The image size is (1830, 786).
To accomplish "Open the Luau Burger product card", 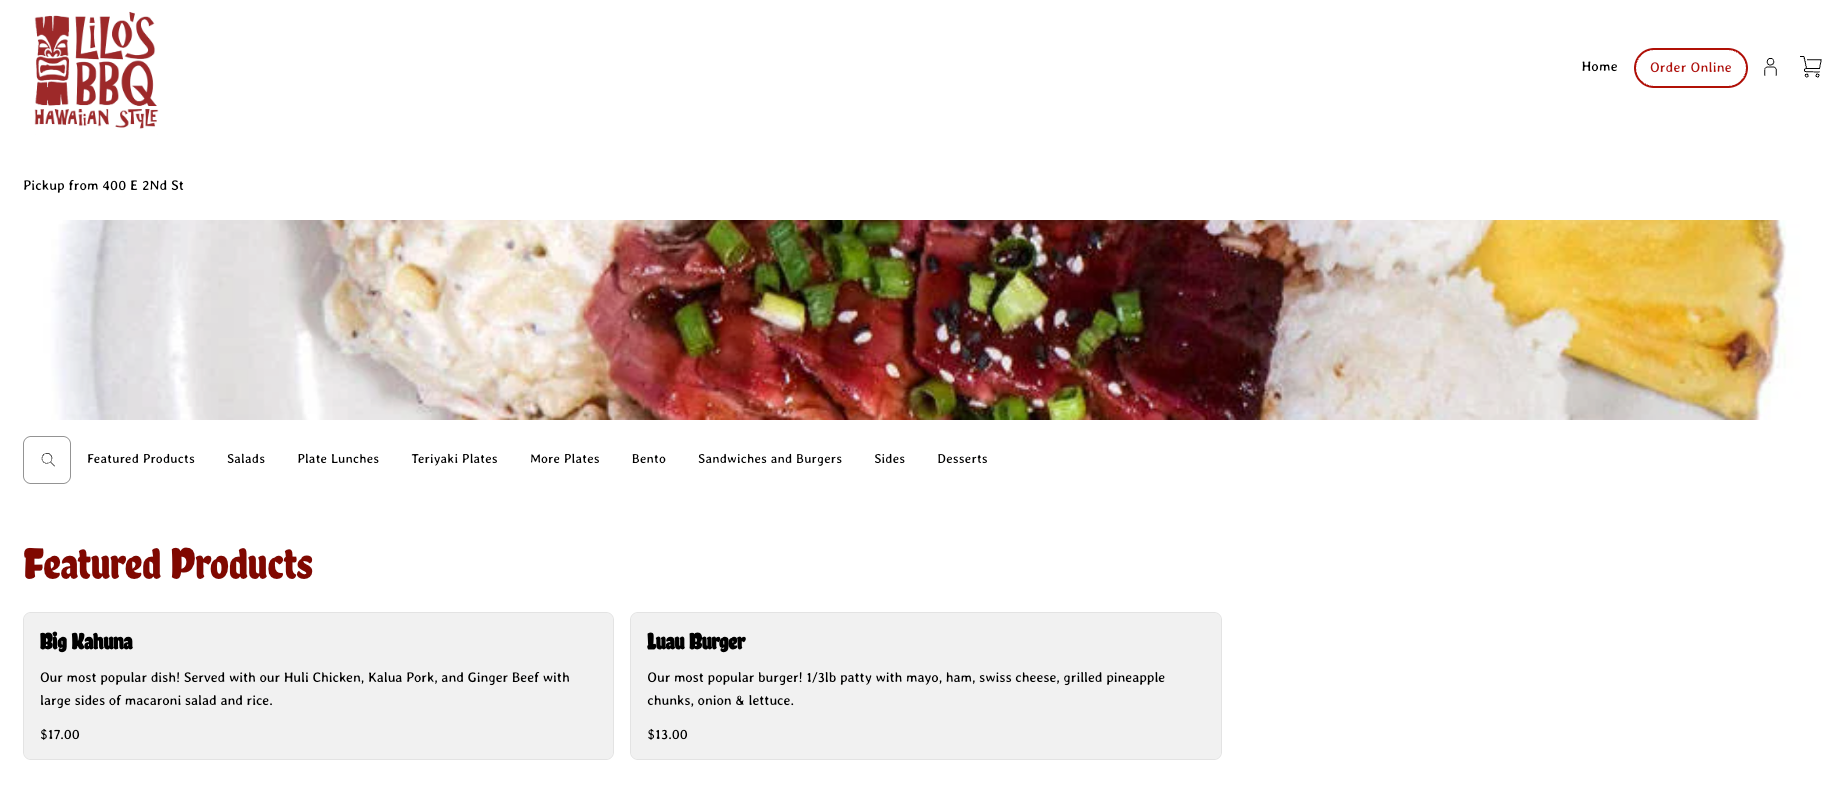I will pyautogui.click(x=926, y=686).
